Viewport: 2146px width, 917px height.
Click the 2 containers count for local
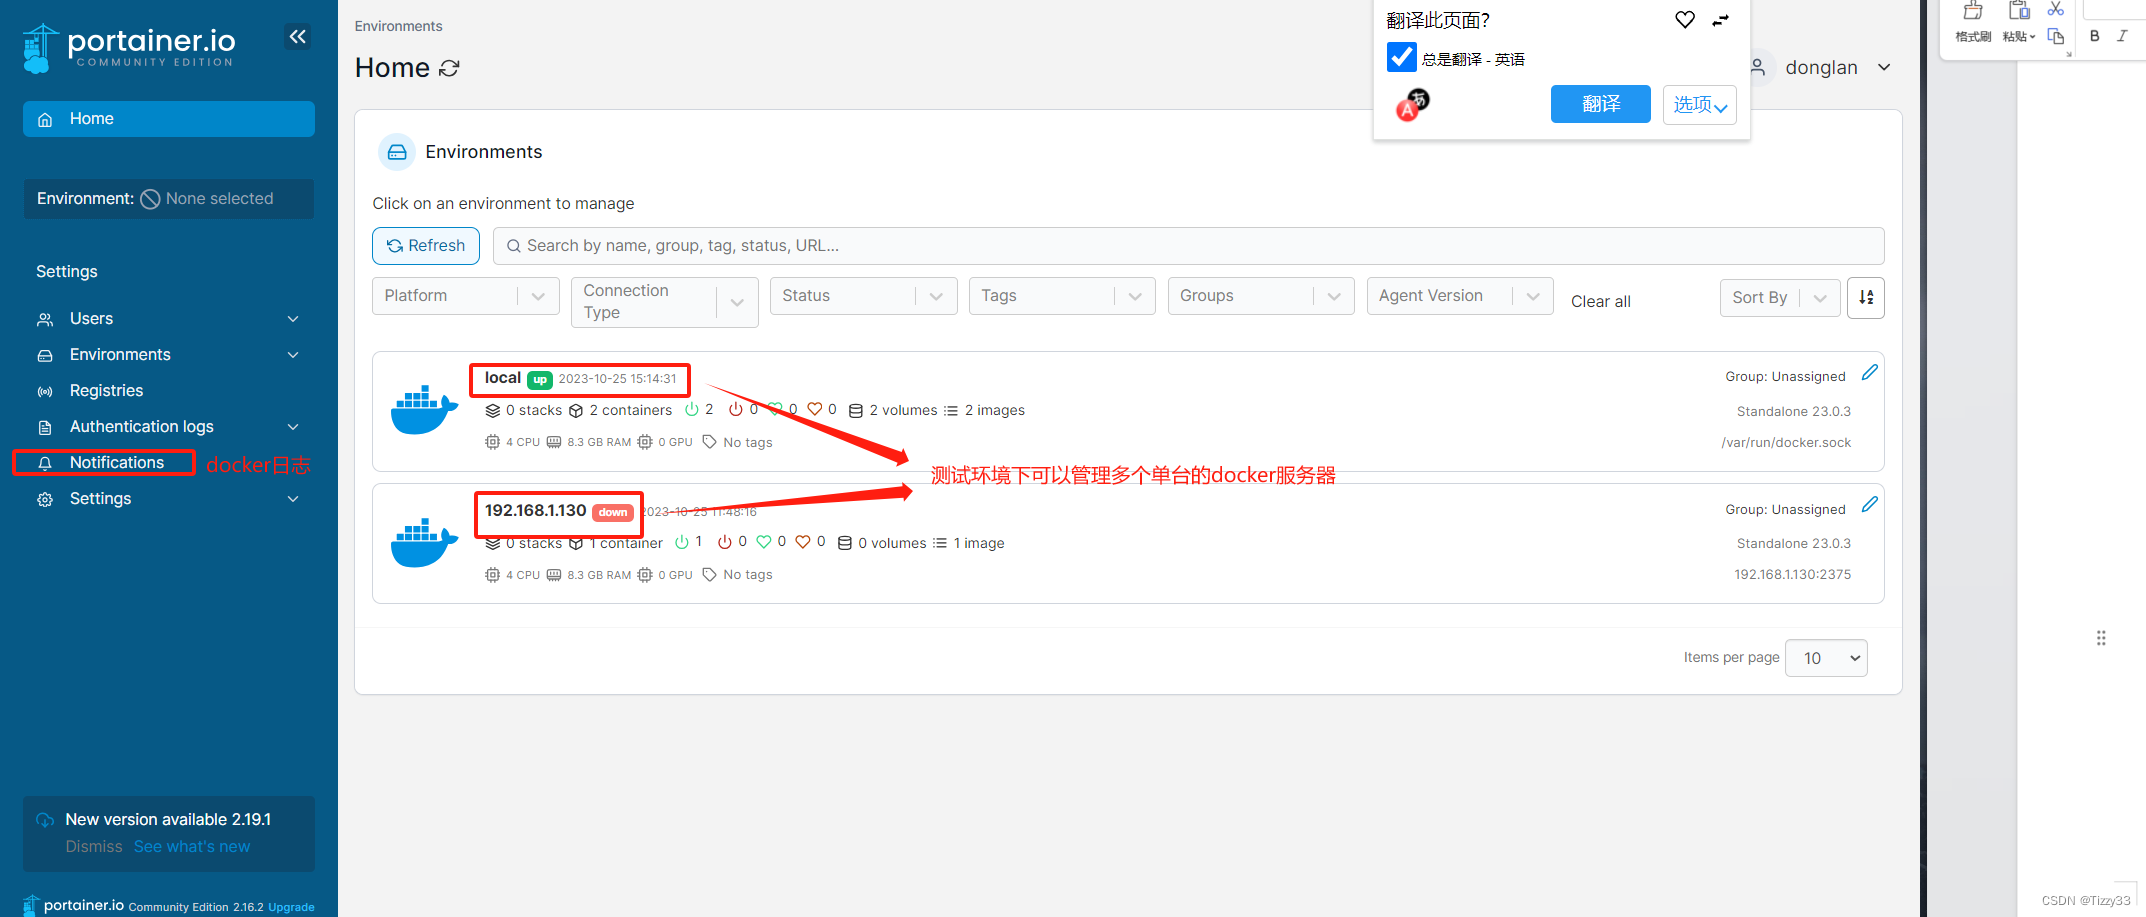(620, 411)
